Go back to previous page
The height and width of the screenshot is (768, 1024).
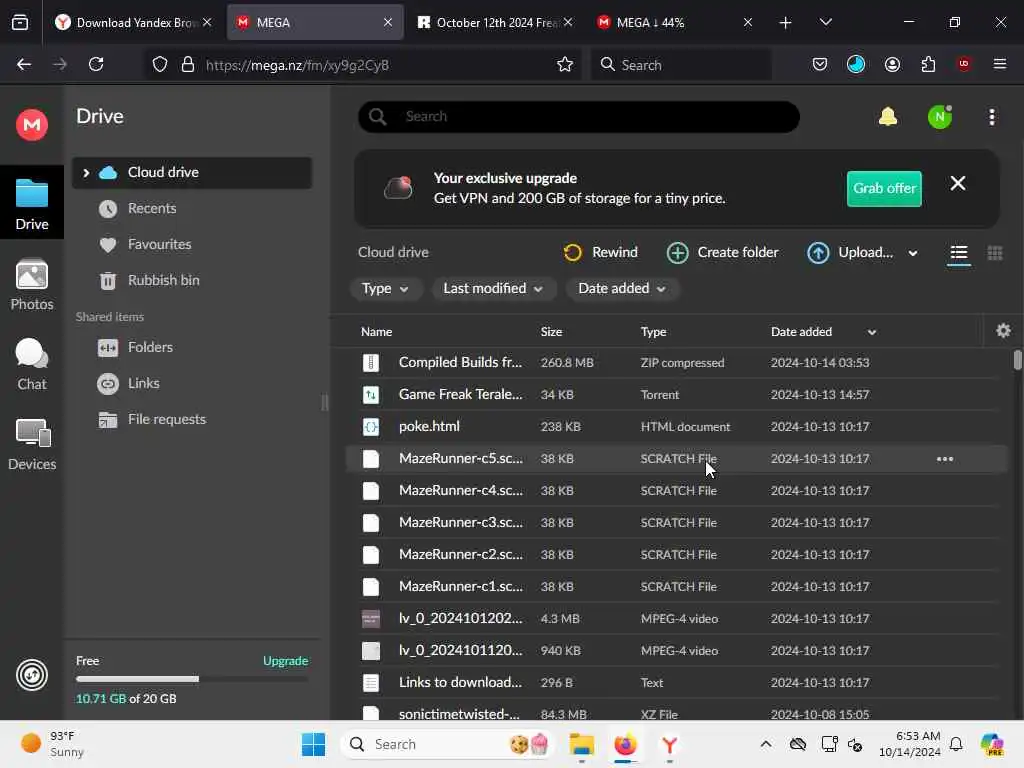(x=24, y=64)
